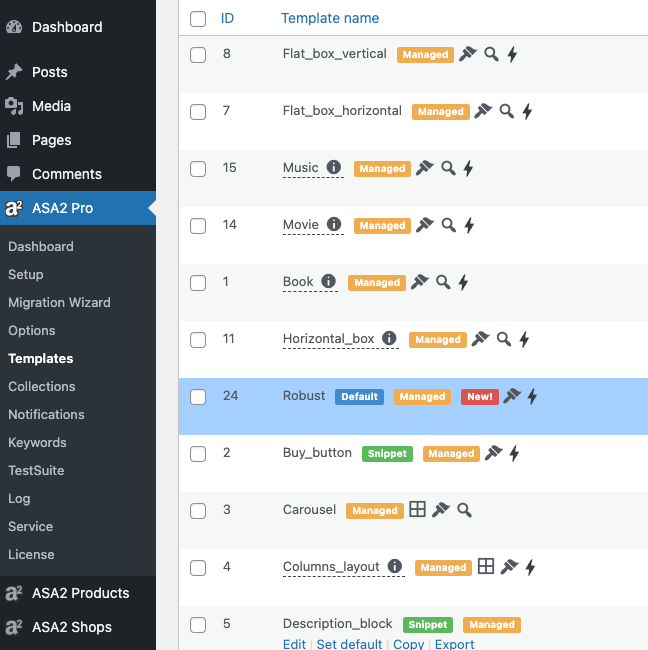Check the box for Robust template
This screenshot has width=648, height=650.
coord(198,397)
